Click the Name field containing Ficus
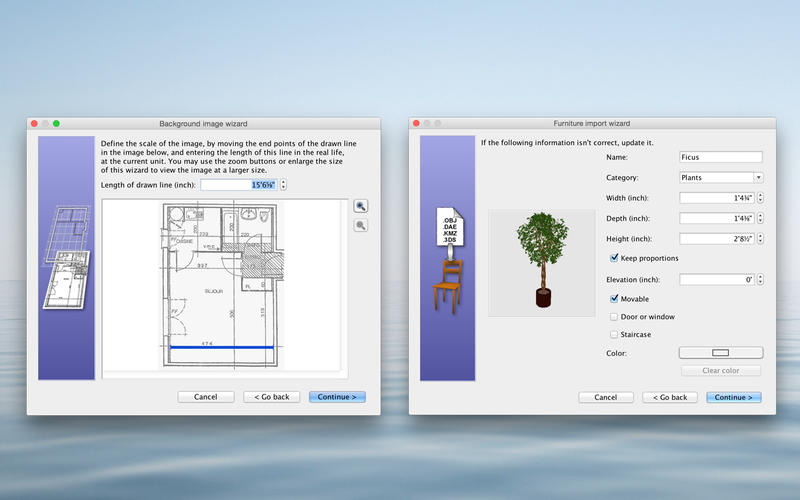 coord(720,157)
